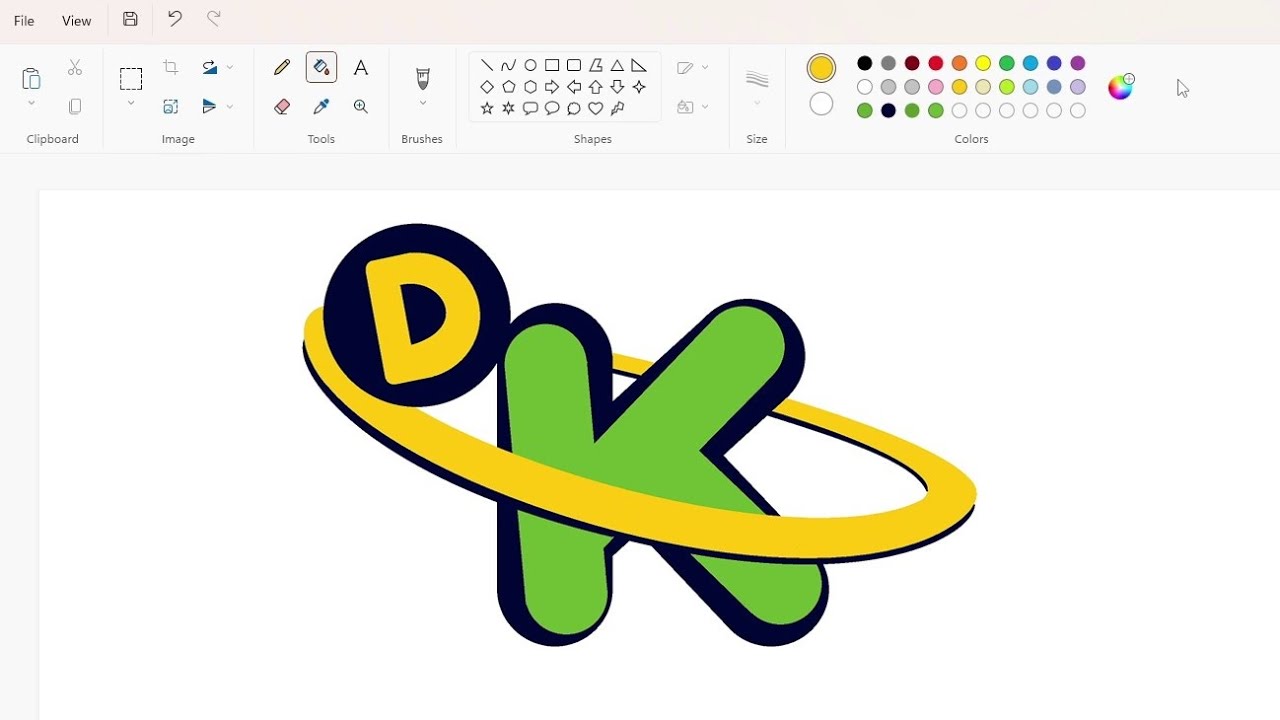Click the Rotate icon

(x=209, y=68)
